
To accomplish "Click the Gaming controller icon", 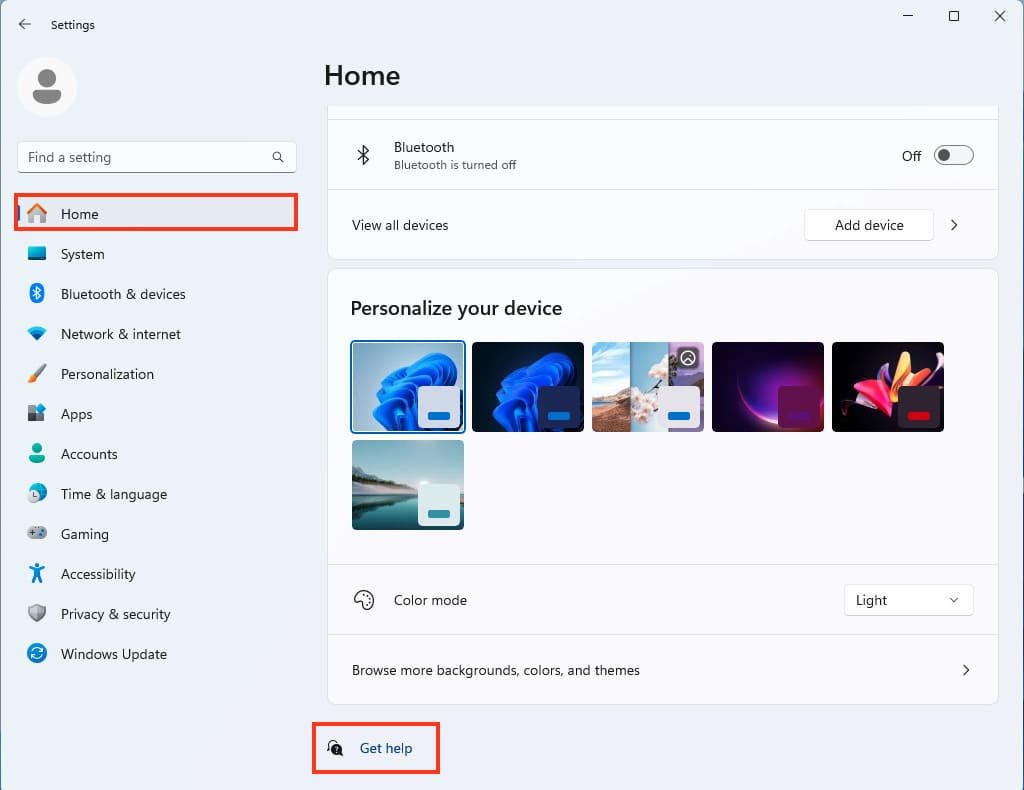I will pos(37,534).
